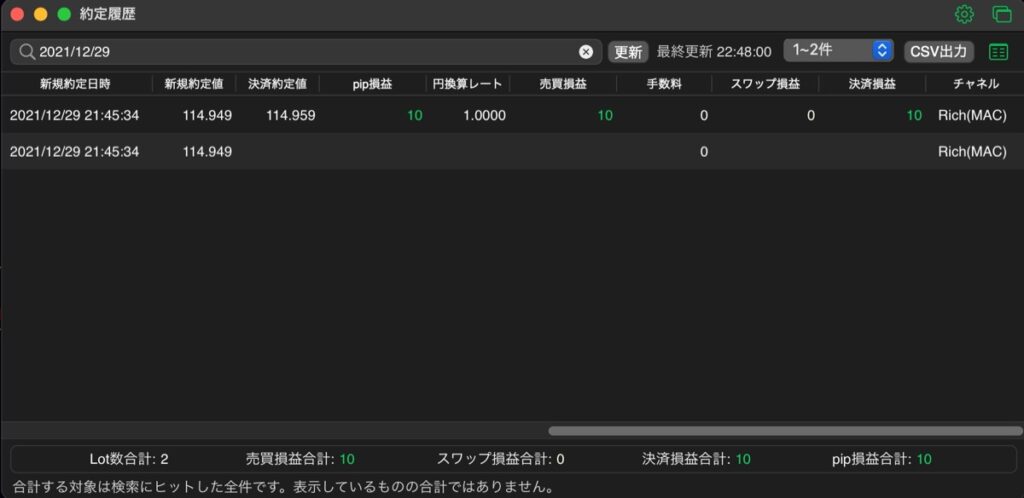Click the first row スワップ損益 value 0
Screen dimensions: 1024x498
810,116
